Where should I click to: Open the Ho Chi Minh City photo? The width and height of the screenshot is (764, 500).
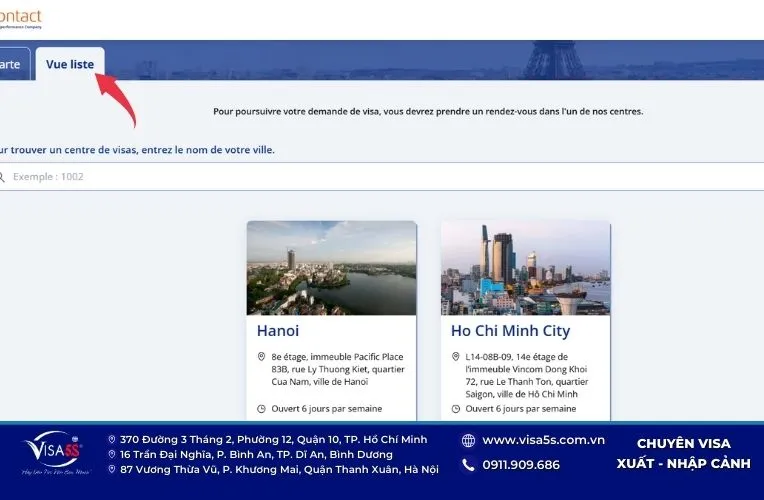[525, 268]
